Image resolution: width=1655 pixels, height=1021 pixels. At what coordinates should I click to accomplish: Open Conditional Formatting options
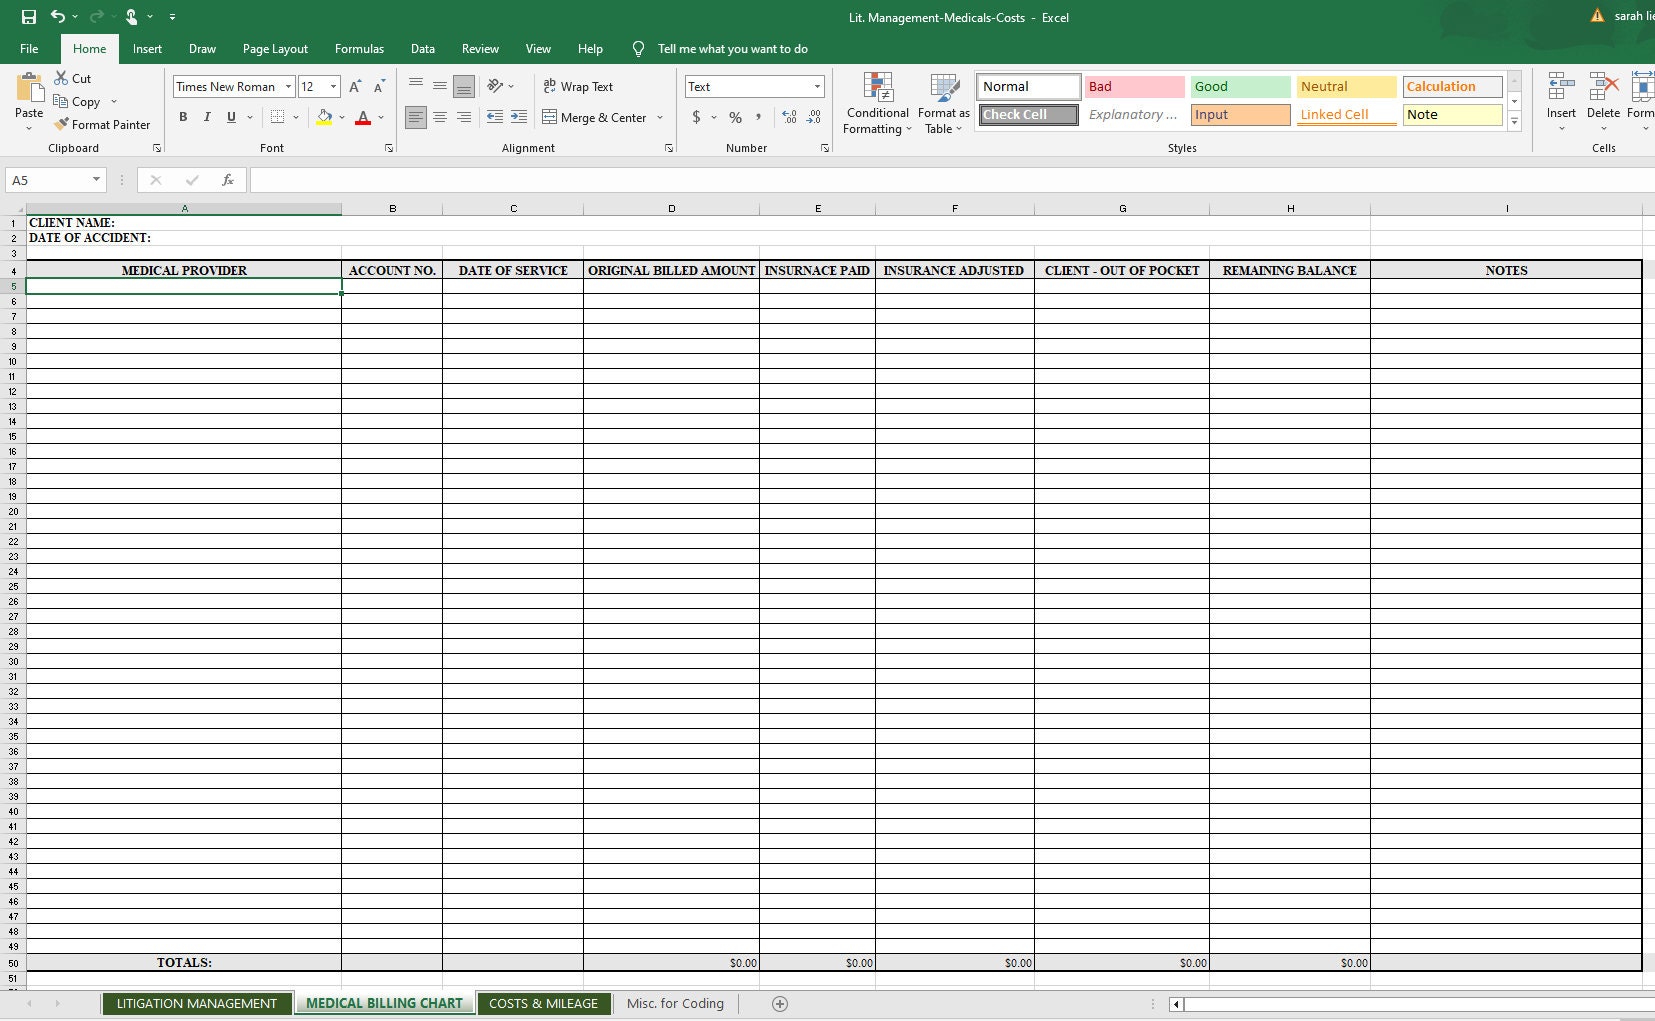point(878,103)
